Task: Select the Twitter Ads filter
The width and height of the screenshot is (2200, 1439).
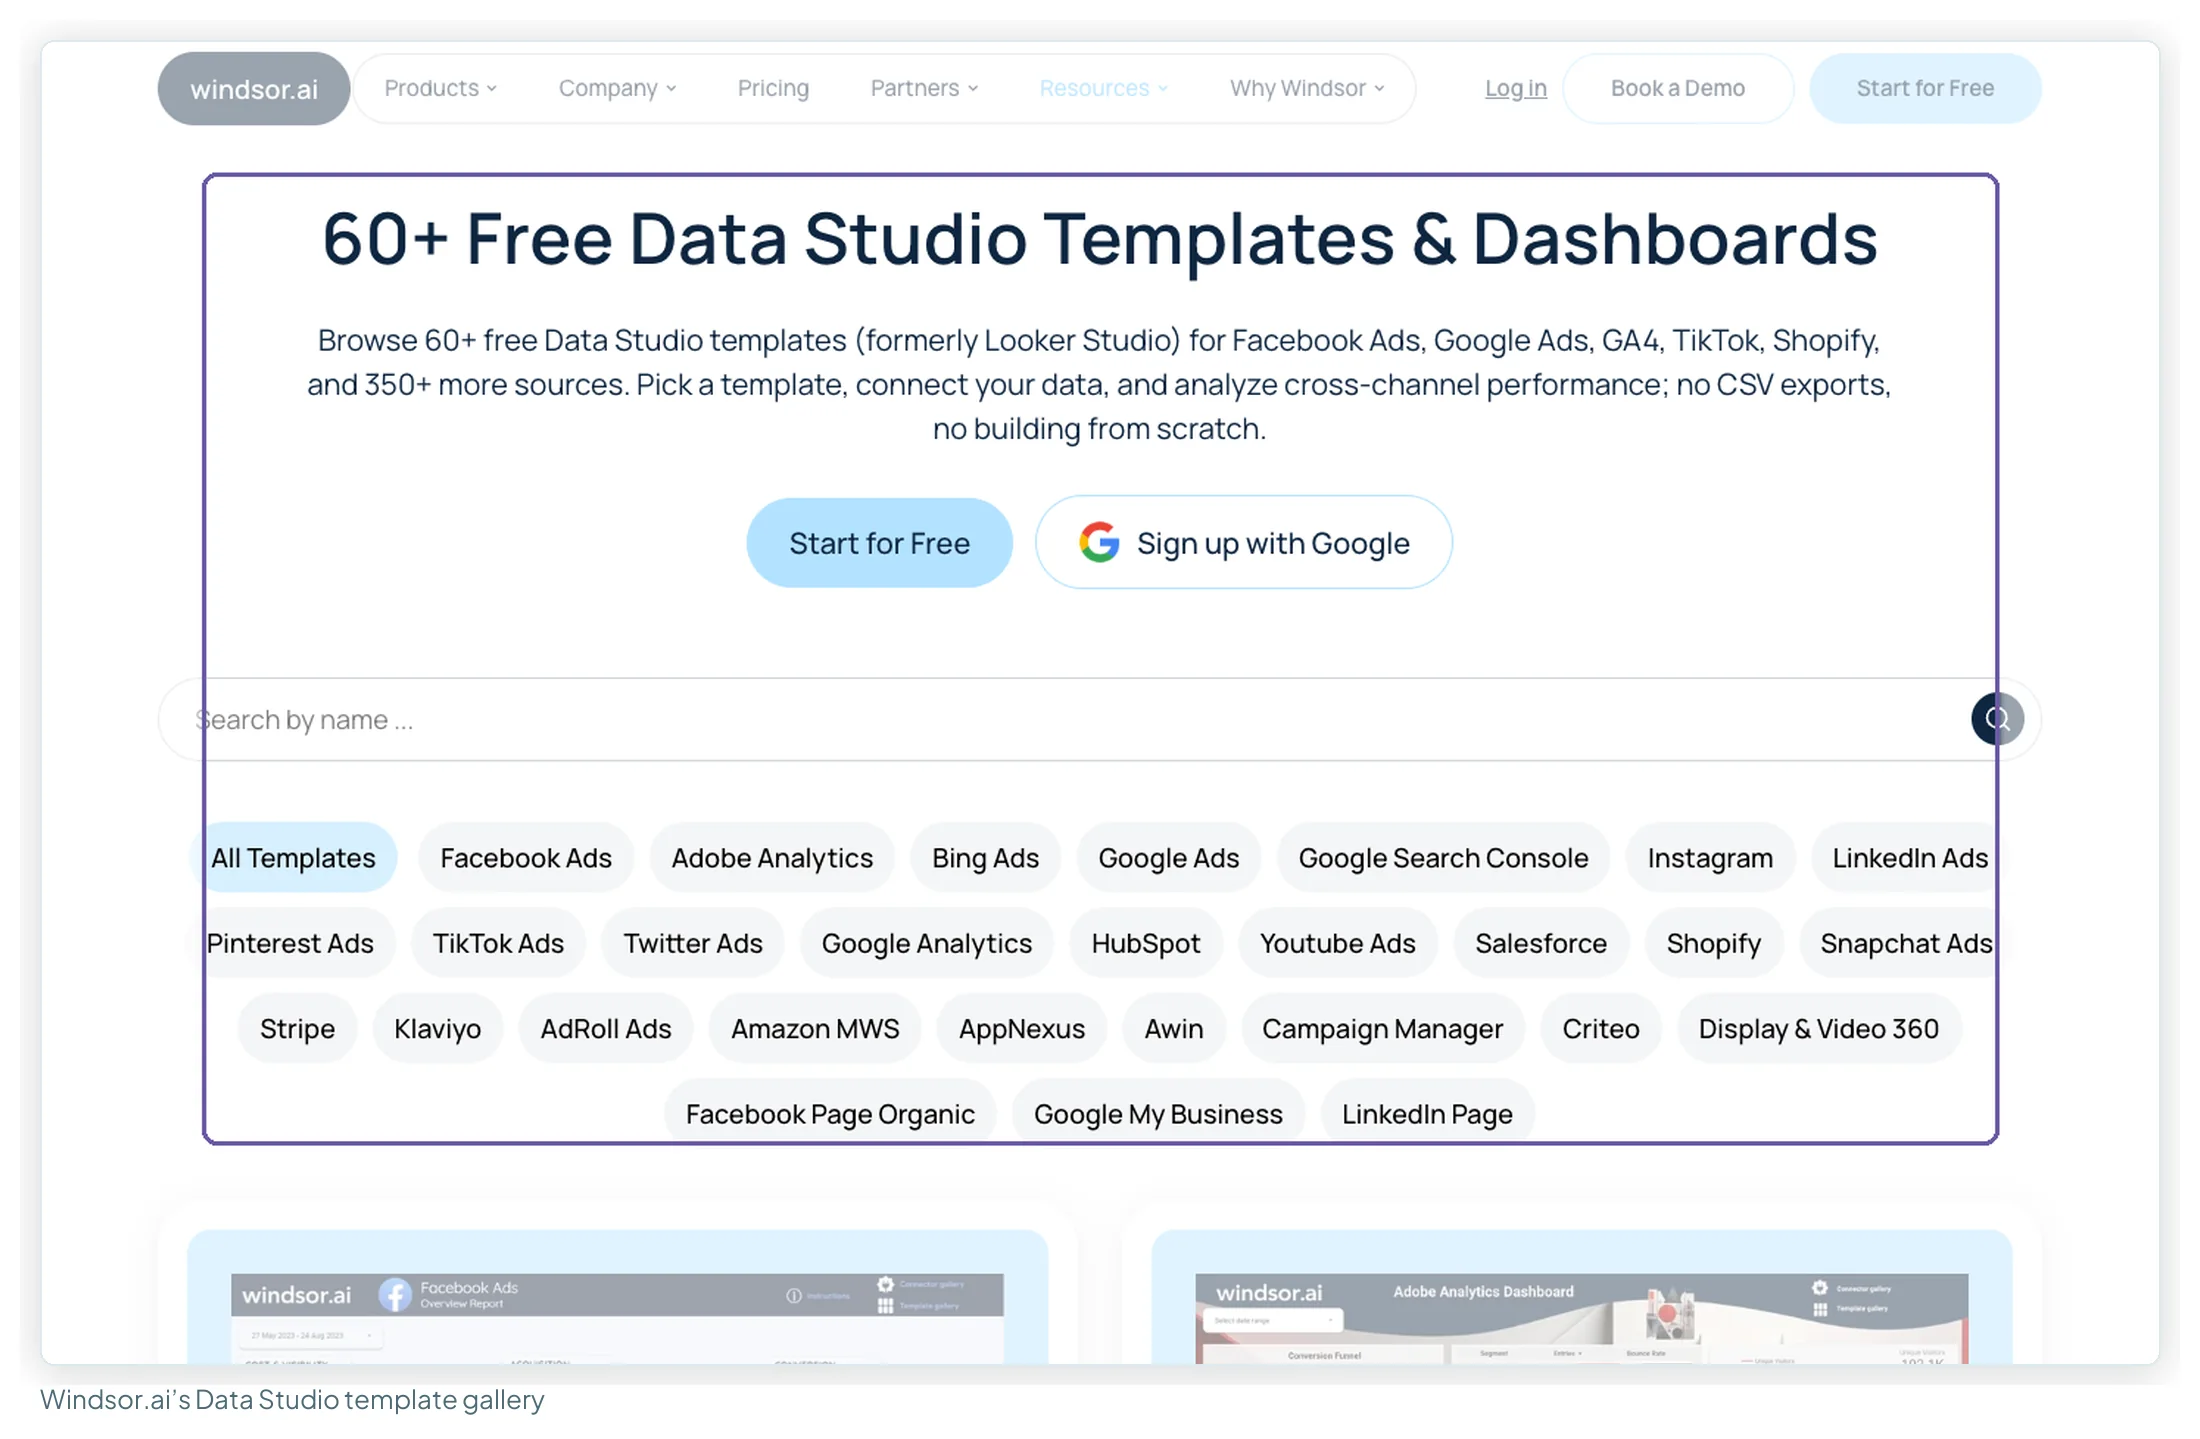Action: (693, 943)
